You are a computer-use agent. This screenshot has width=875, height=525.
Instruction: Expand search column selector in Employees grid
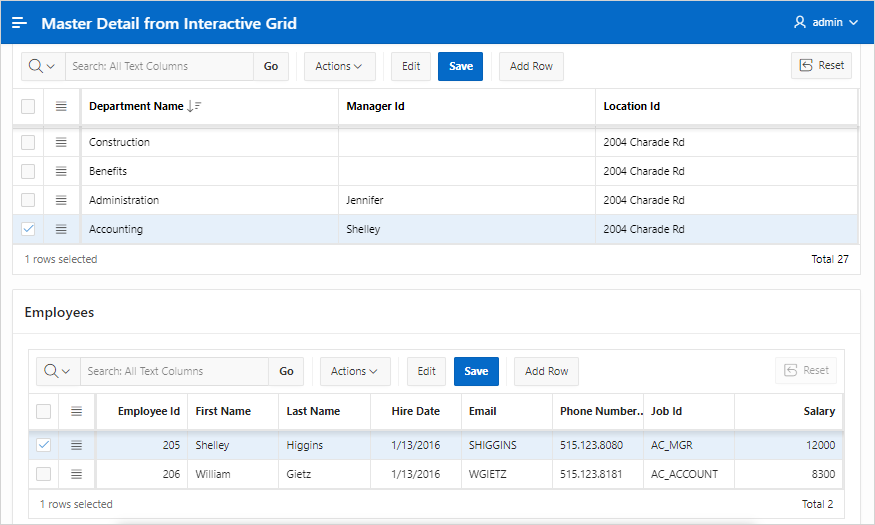point(58,371)
